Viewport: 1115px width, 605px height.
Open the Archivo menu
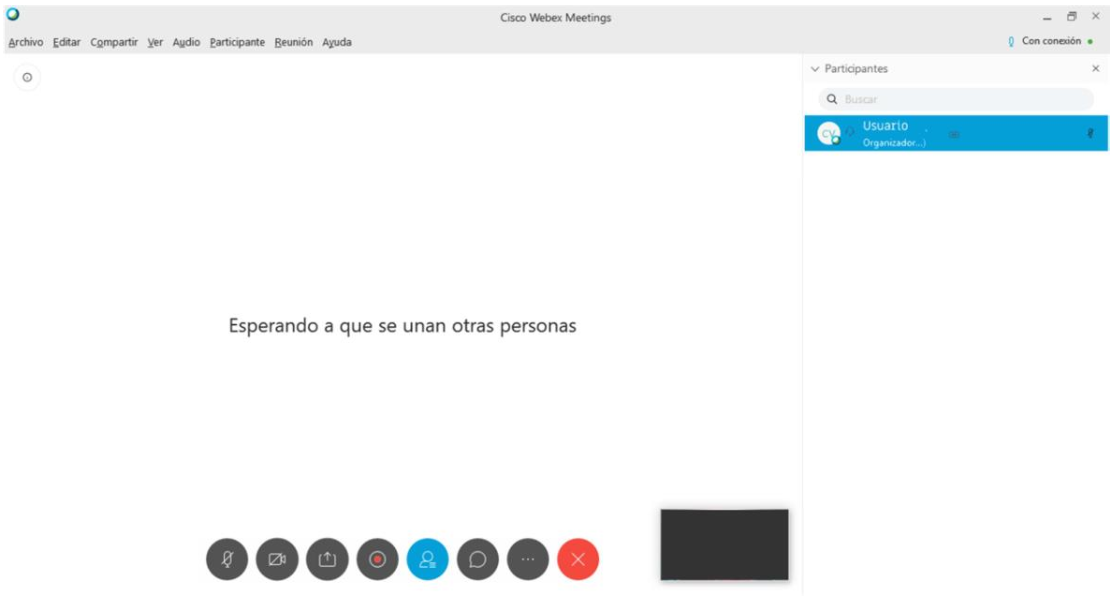pyautogui.click(x=26, y=42)
